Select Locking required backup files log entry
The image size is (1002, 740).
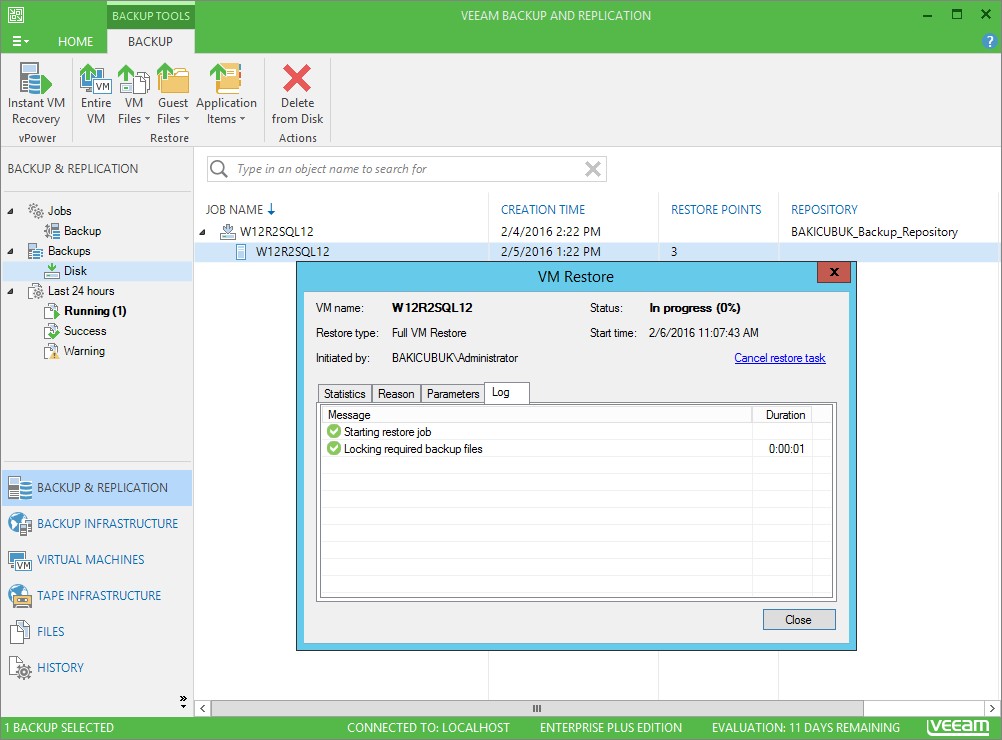[x=576, y=449]
